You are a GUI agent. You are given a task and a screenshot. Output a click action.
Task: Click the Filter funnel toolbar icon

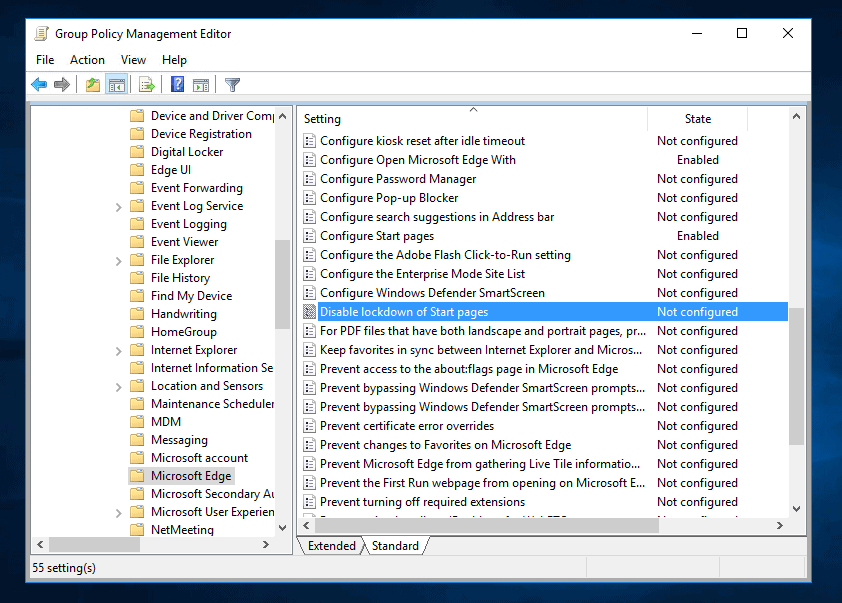pyautogui.click(x=232, y=84)
